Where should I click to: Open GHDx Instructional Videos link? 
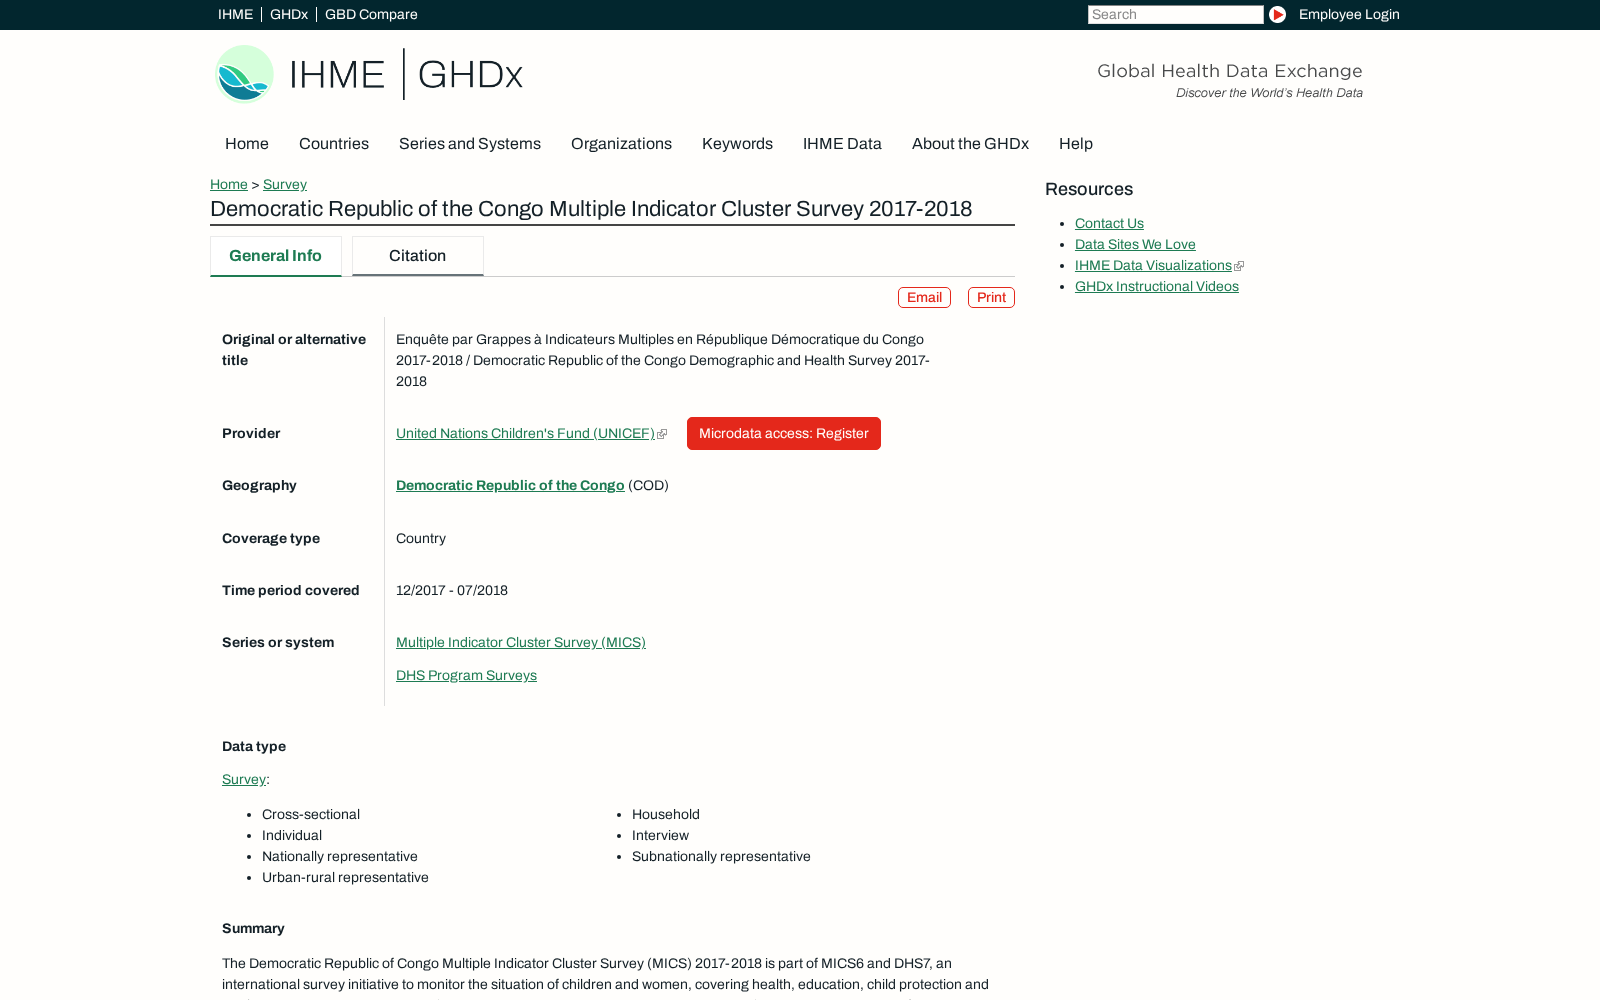[x=1157, y=286]
